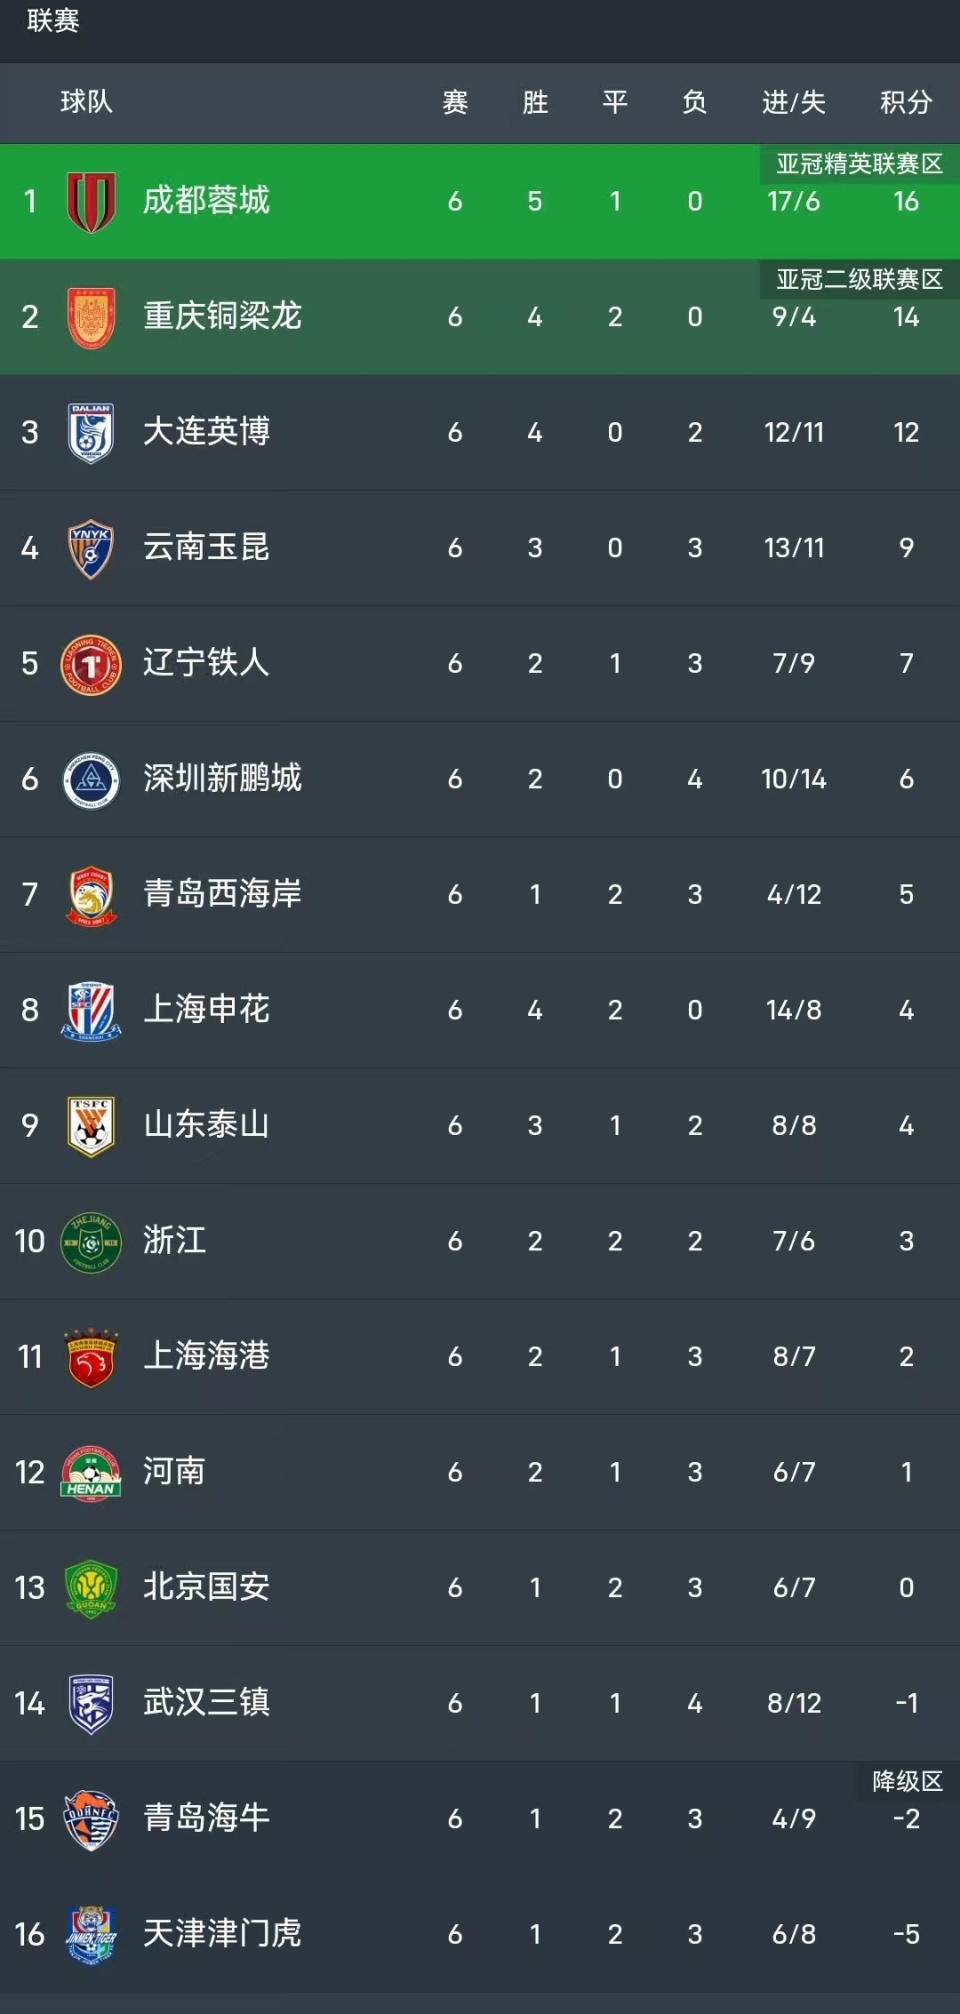
Task: Click the 积分 points column header
Action: [905, 102]
